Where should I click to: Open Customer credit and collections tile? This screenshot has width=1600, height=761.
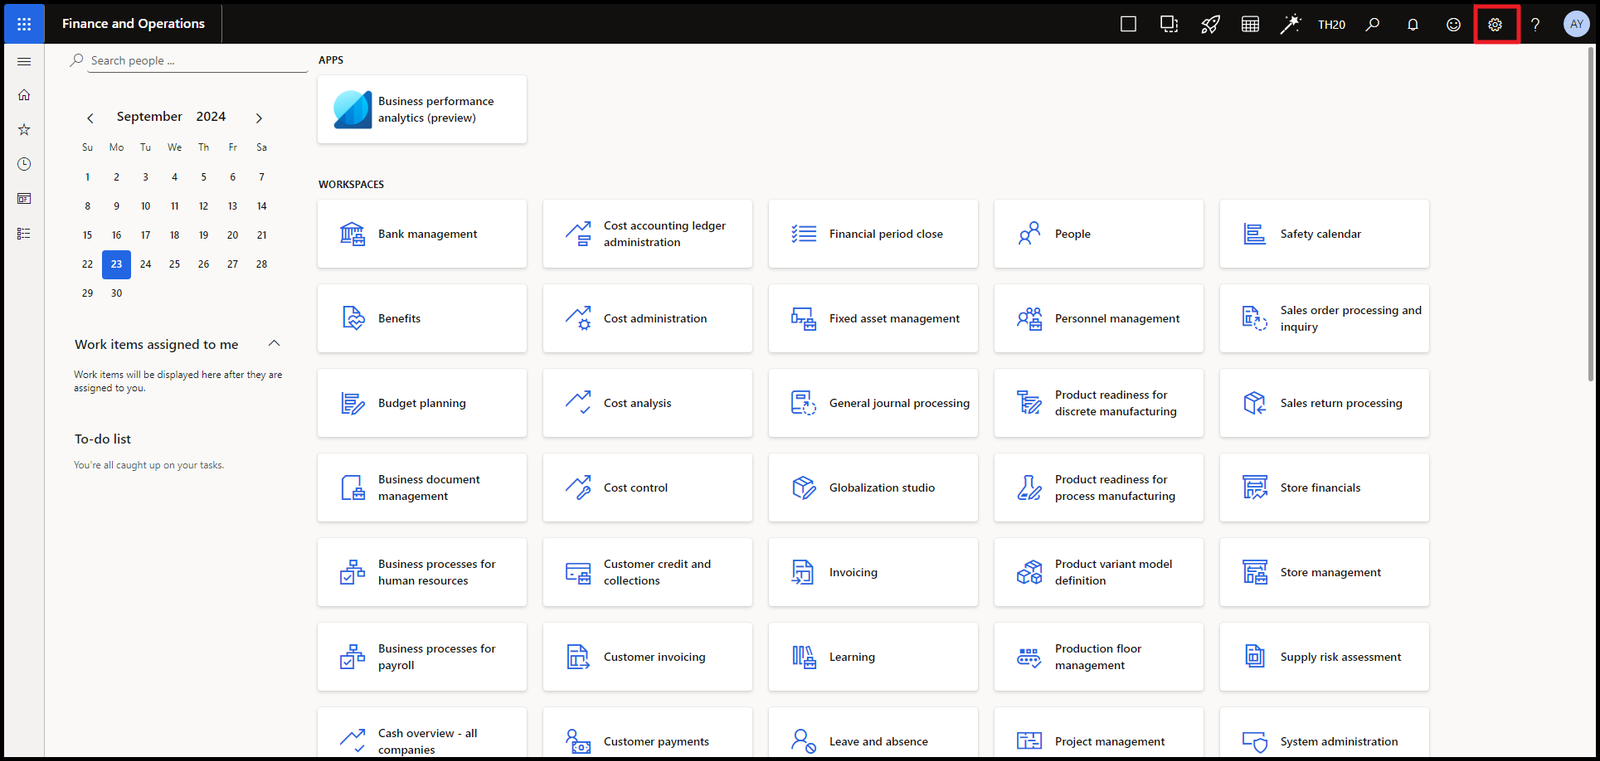click(x=648, y=572)
